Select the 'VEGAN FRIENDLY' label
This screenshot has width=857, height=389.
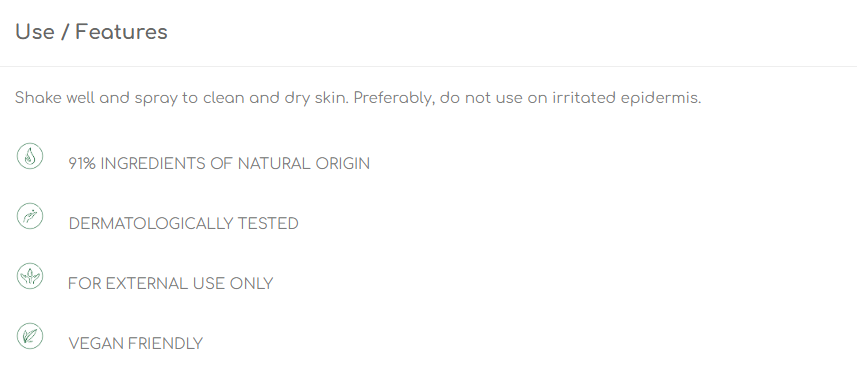pos(136,344)
